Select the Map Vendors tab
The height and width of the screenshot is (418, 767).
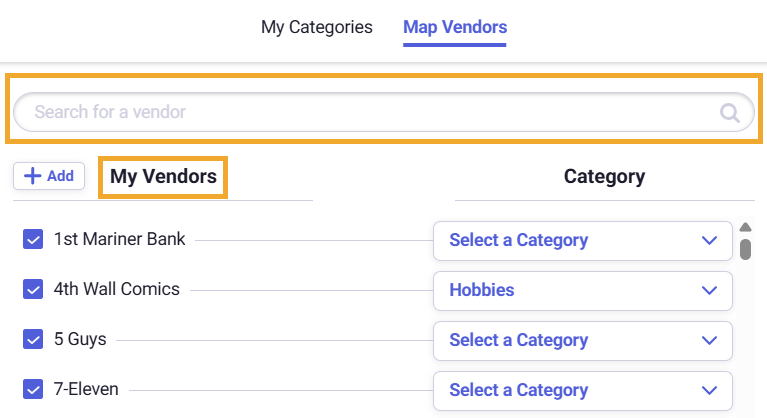(x=455, y=27)
